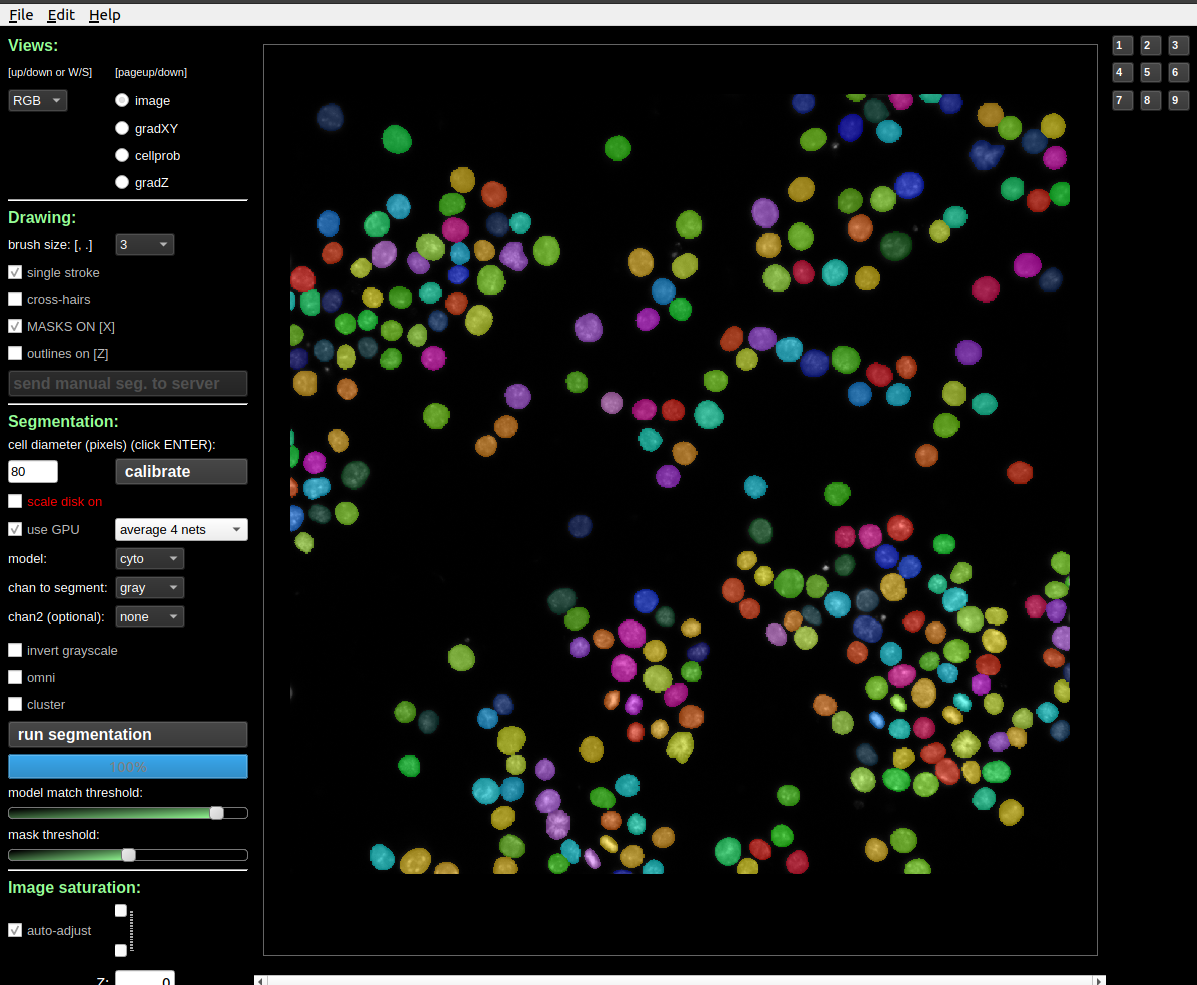1197x985 pixels.
Task: Enable the cross-hairs option
Action: 15,299
